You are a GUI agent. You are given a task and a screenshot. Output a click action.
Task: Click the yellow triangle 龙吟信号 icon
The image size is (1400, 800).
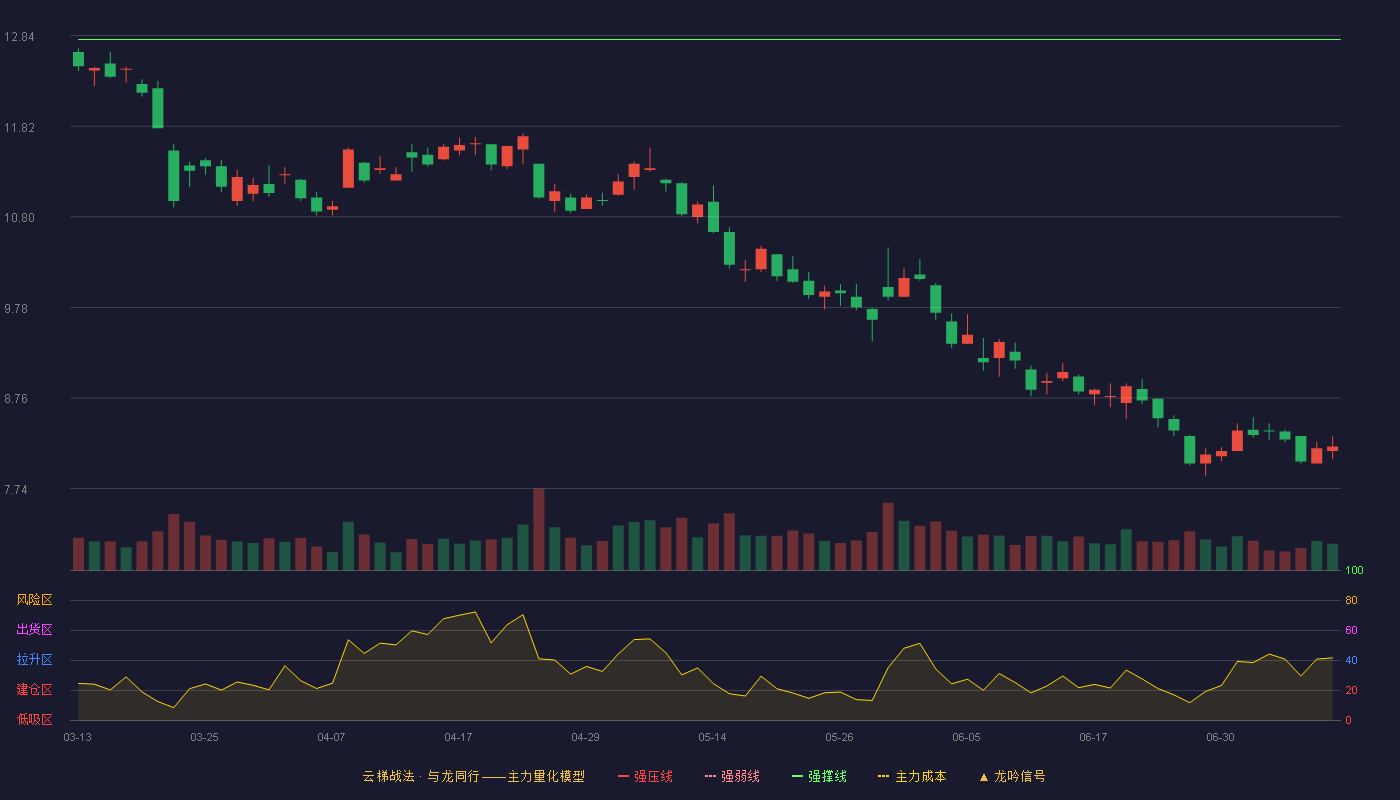click(983, 776)
